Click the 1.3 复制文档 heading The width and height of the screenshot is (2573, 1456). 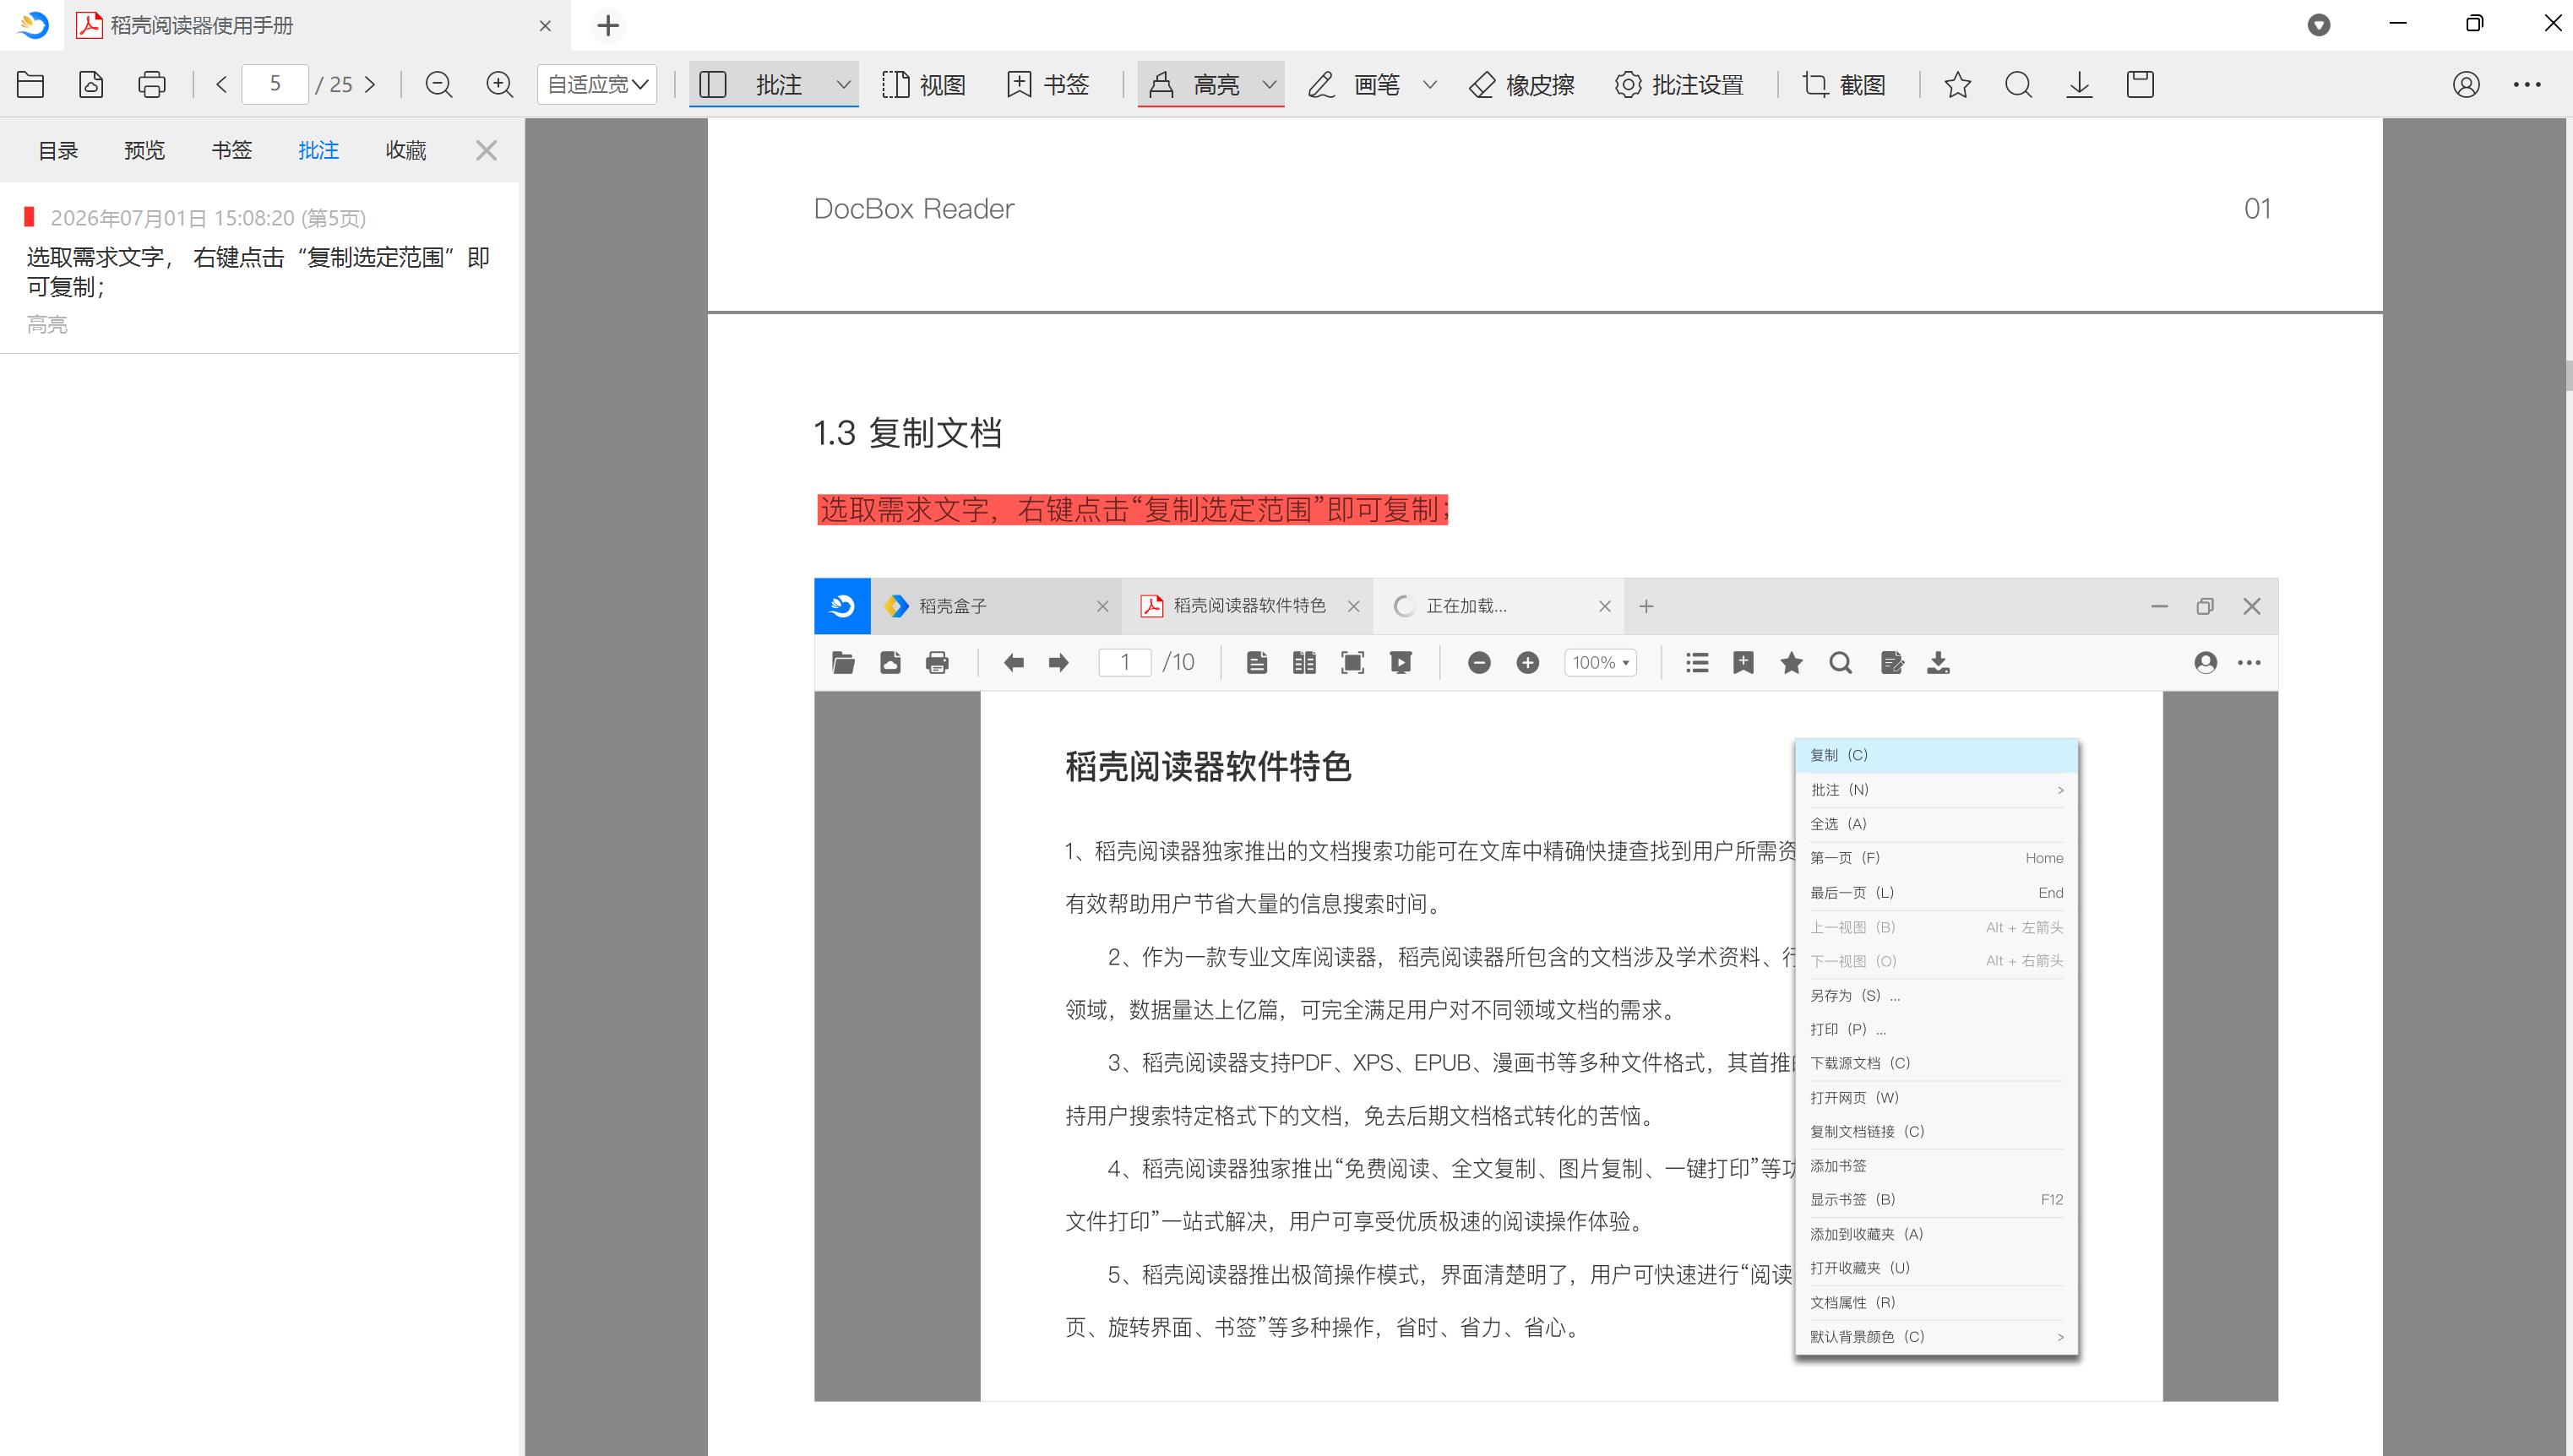907,434
